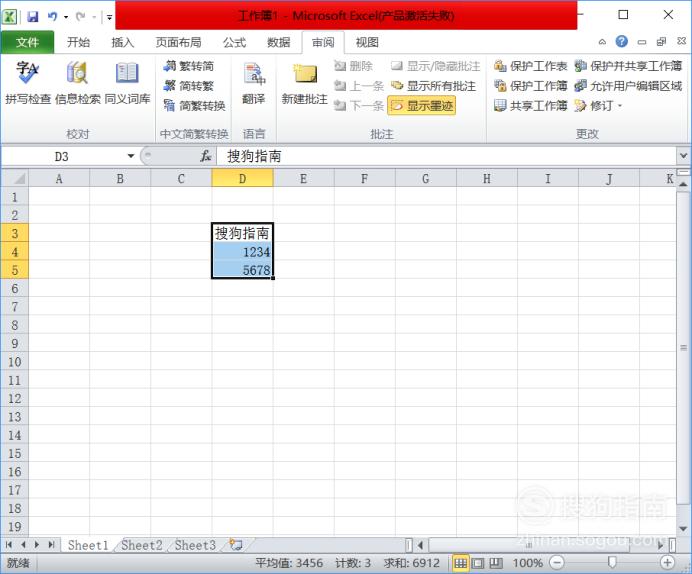692x574 pixels.
Task: Toggle 显示/隐藏批注
Action: pos(435,66)
